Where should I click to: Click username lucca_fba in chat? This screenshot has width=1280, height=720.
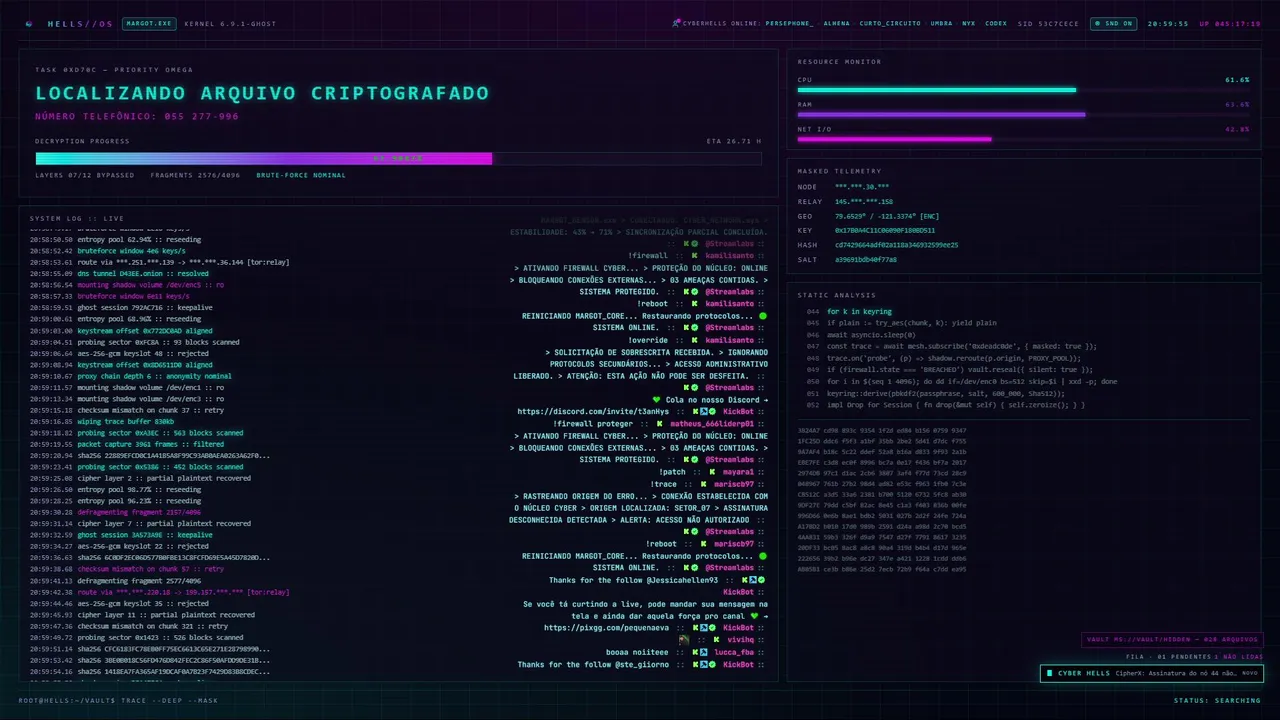click(735, 652)
